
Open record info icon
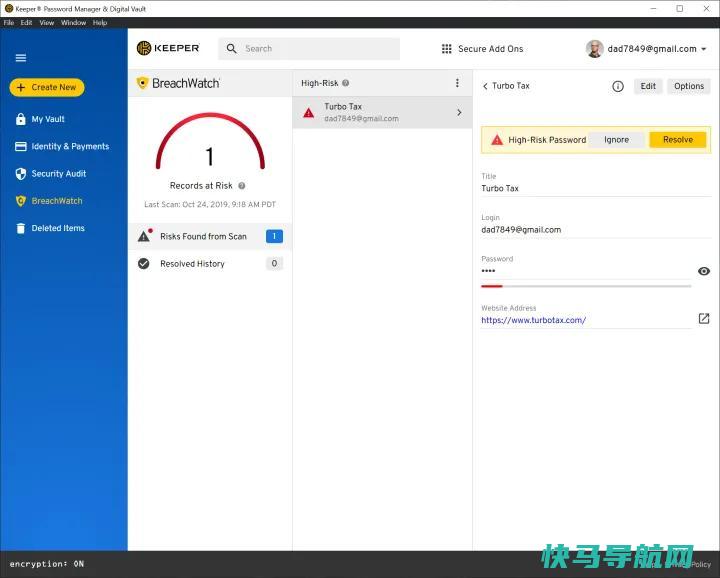[x=618, y=86]
